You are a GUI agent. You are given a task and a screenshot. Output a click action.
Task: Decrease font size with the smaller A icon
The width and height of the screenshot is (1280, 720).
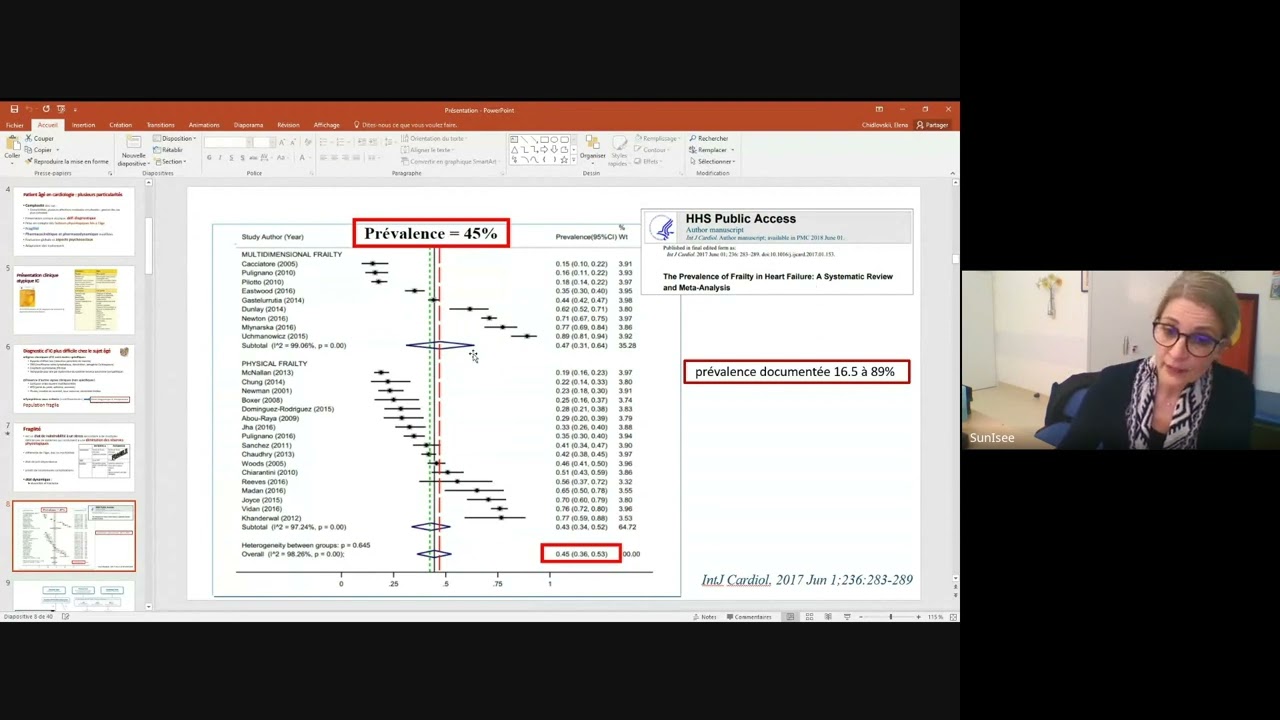point(293,143)
